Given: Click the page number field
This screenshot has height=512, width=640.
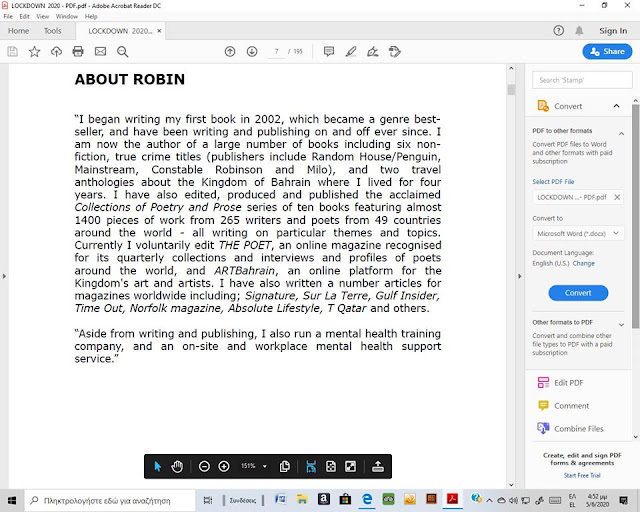Looking at the screenshot, I should click(277, 51).
